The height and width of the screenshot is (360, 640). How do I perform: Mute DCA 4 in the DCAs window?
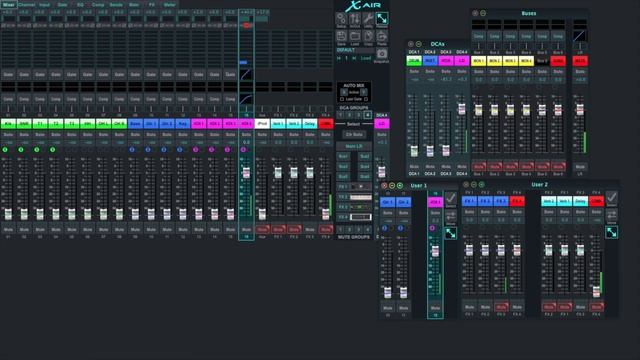coord(462,167)
